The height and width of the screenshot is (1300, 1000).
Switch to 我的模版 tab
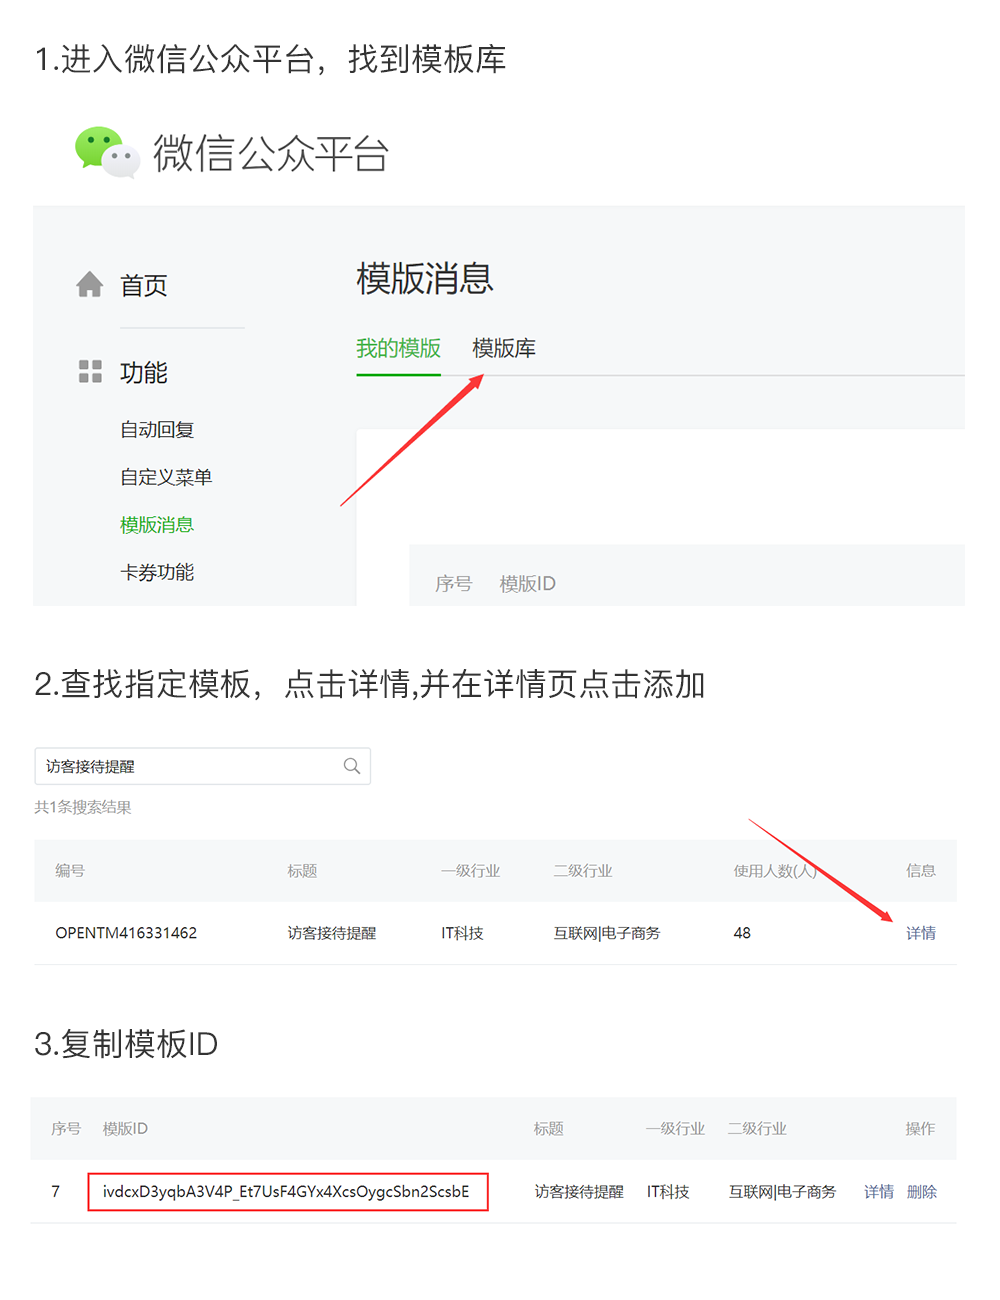[x=399, y=348]
